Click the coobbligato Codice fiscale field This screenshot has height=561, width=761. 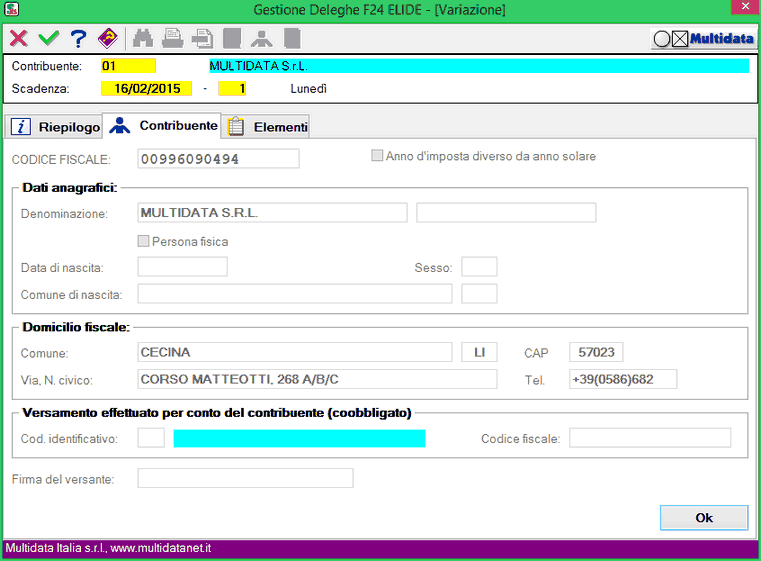[650, 438]
